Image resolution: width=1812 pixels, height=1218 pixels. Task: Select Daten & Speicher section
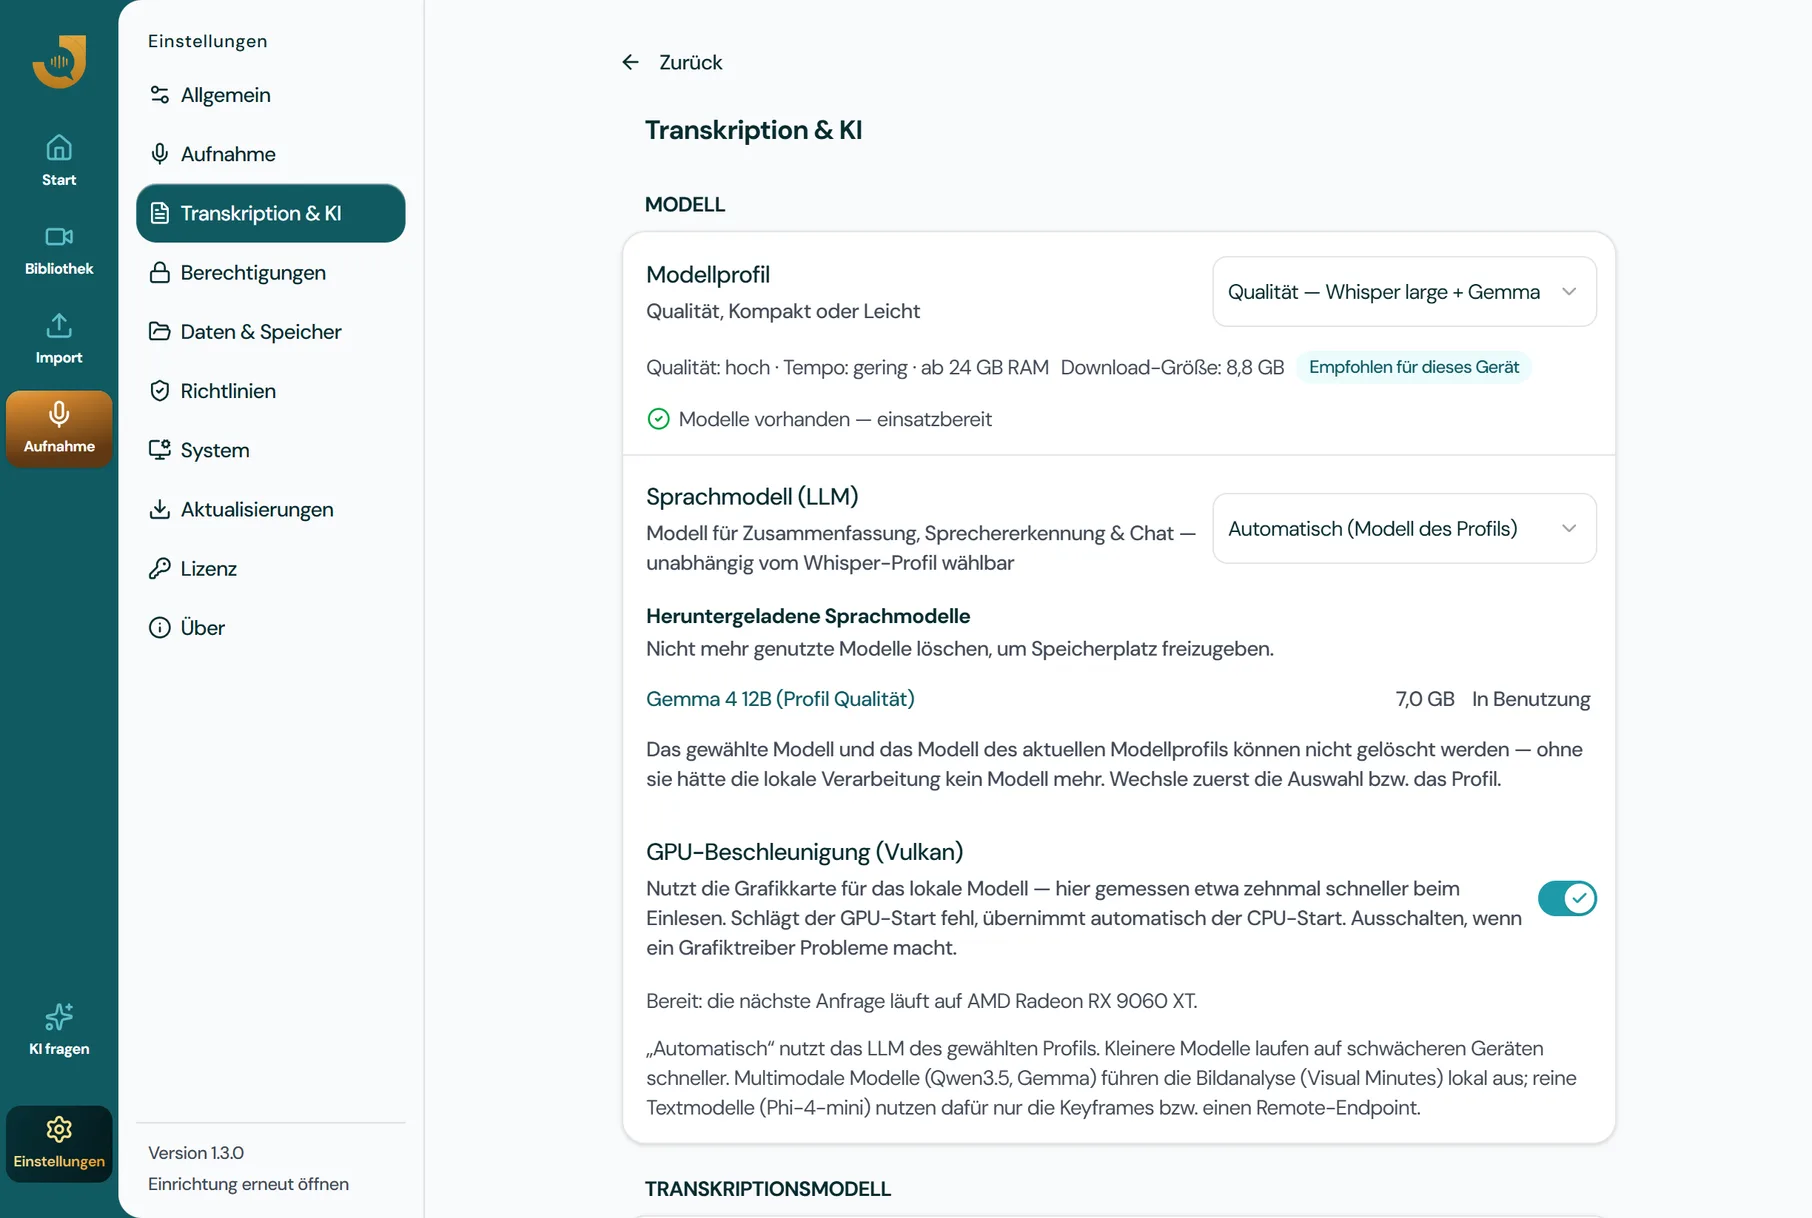click(x=270, y=331)
